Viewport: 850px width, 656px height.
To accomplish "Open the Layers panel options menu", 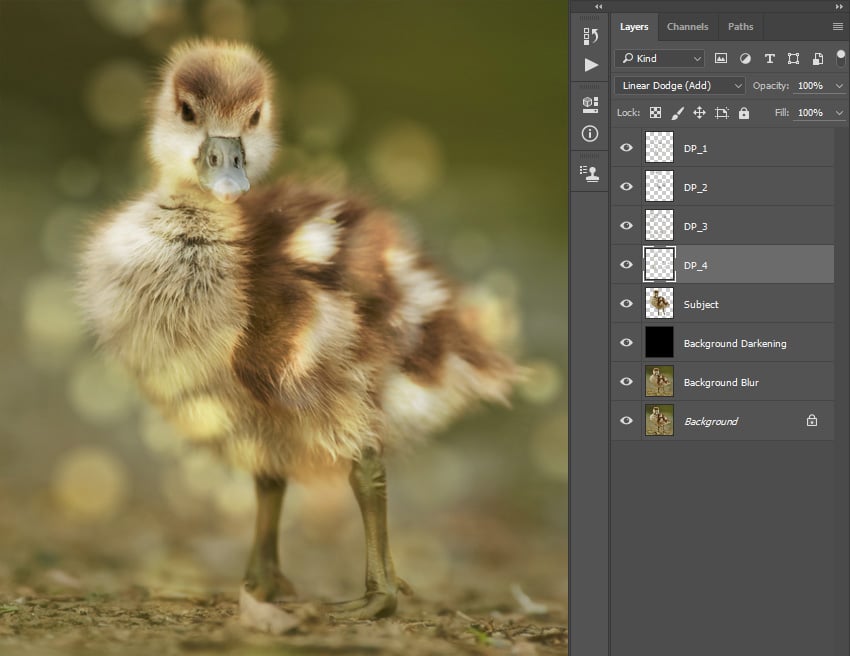I will 837,27.
